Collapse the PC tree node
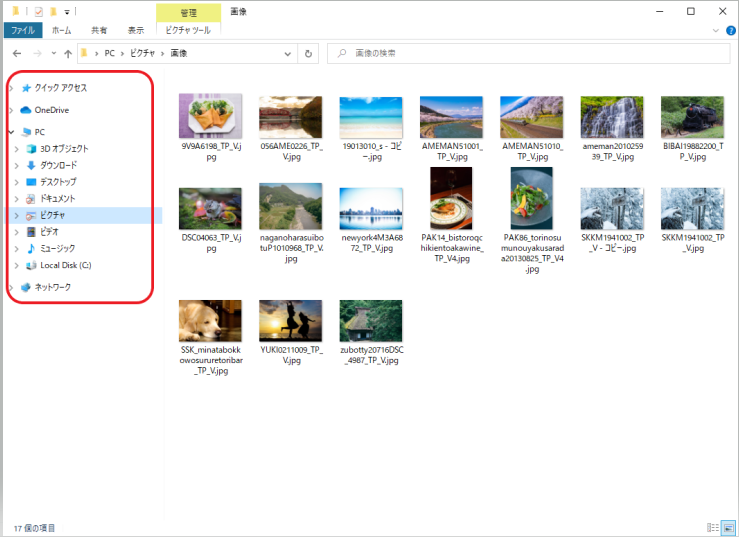The height and width of the screenshot is (537, 739). click(x=11, y=132)
